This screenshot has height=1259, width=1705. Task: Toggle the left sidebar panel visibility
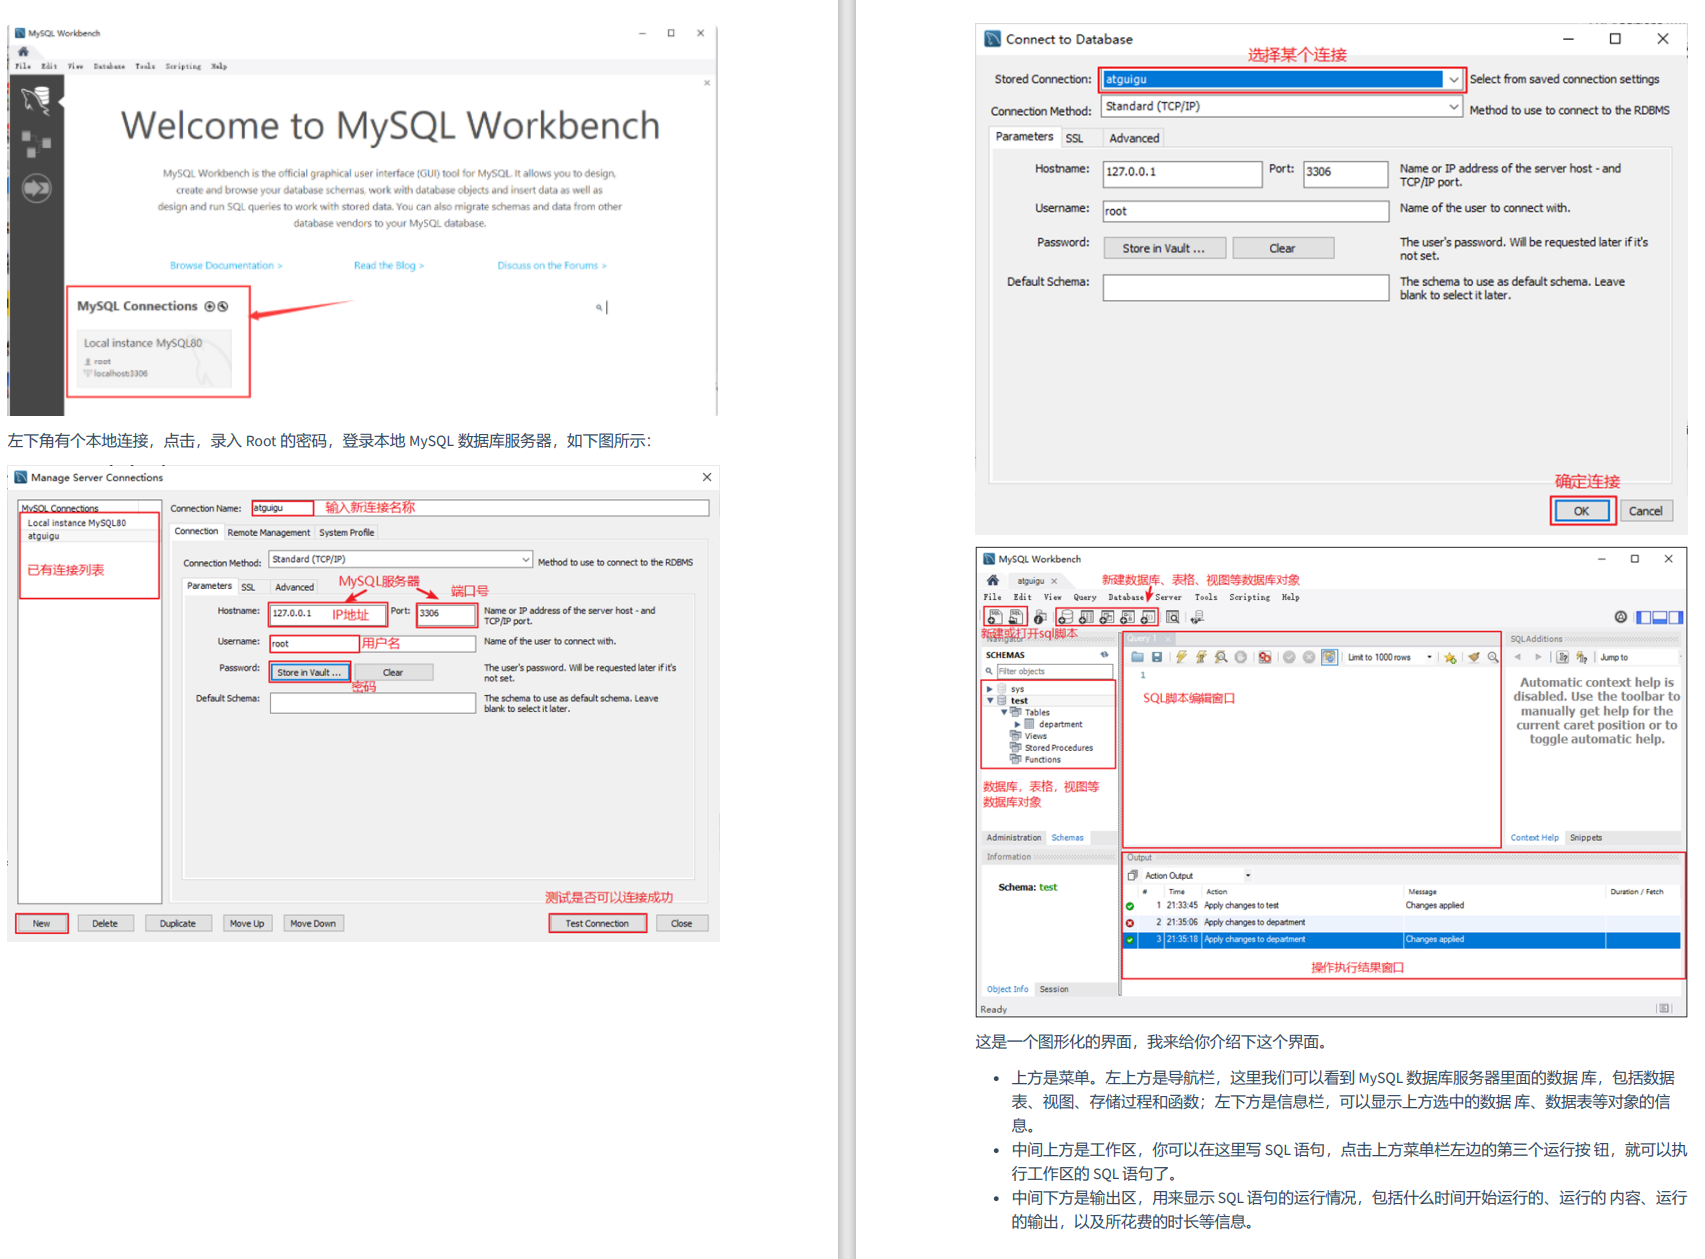(1644, 617)
